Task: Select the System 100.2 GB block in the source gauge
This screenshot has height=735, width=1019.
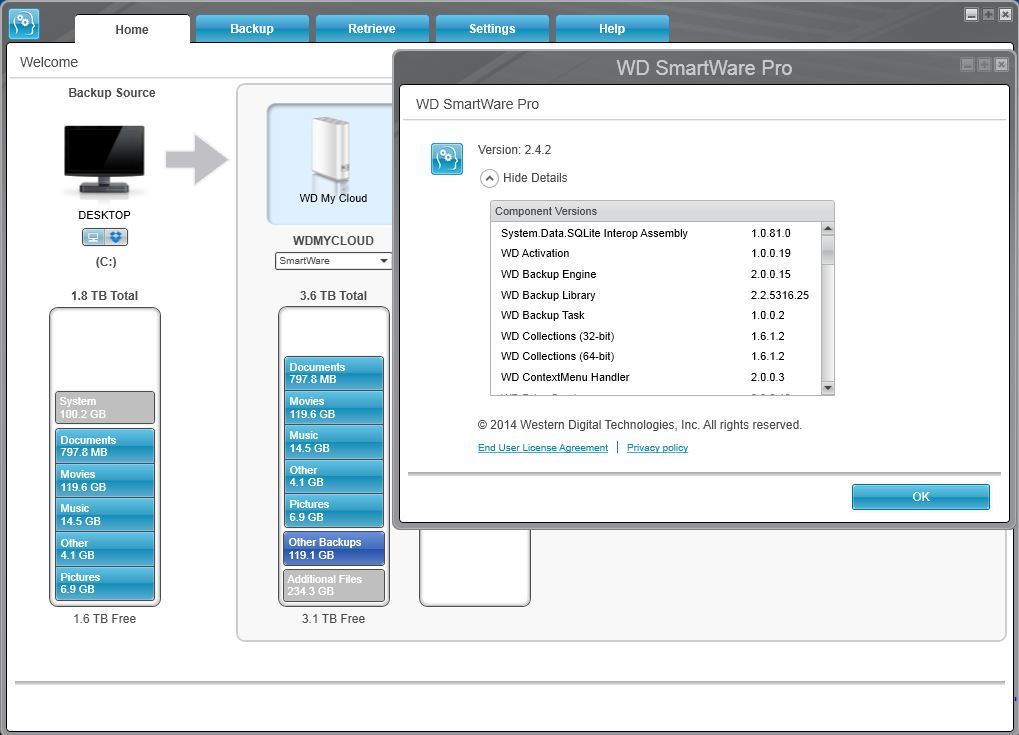Action: pos(105,407)
